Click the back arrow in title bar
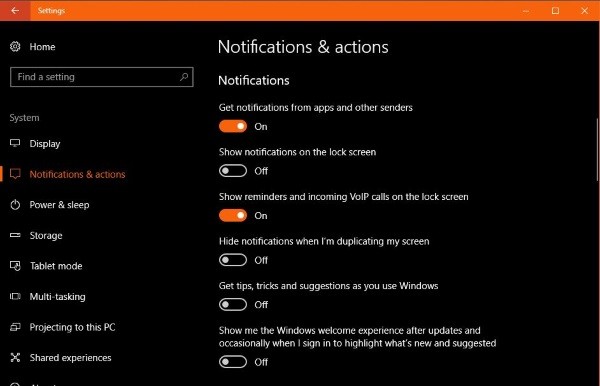Image resolution: width=600 pixels, height=386 pixels. pyautogui.click(x=15, y=10)
